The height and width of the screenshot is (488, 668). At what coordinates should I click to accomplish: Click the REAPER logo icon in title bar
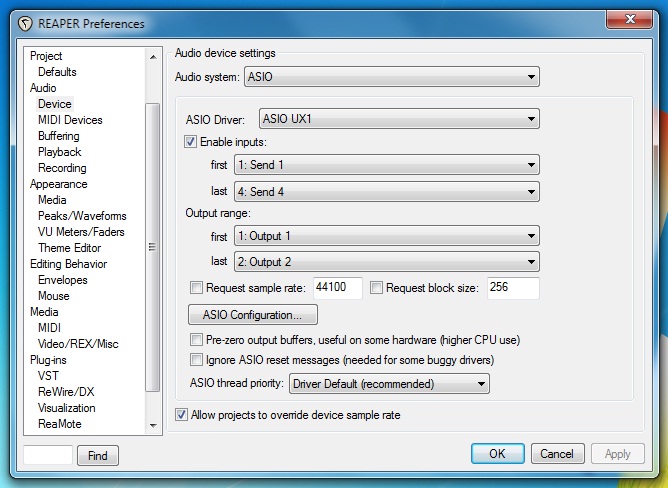pos(25,23)
